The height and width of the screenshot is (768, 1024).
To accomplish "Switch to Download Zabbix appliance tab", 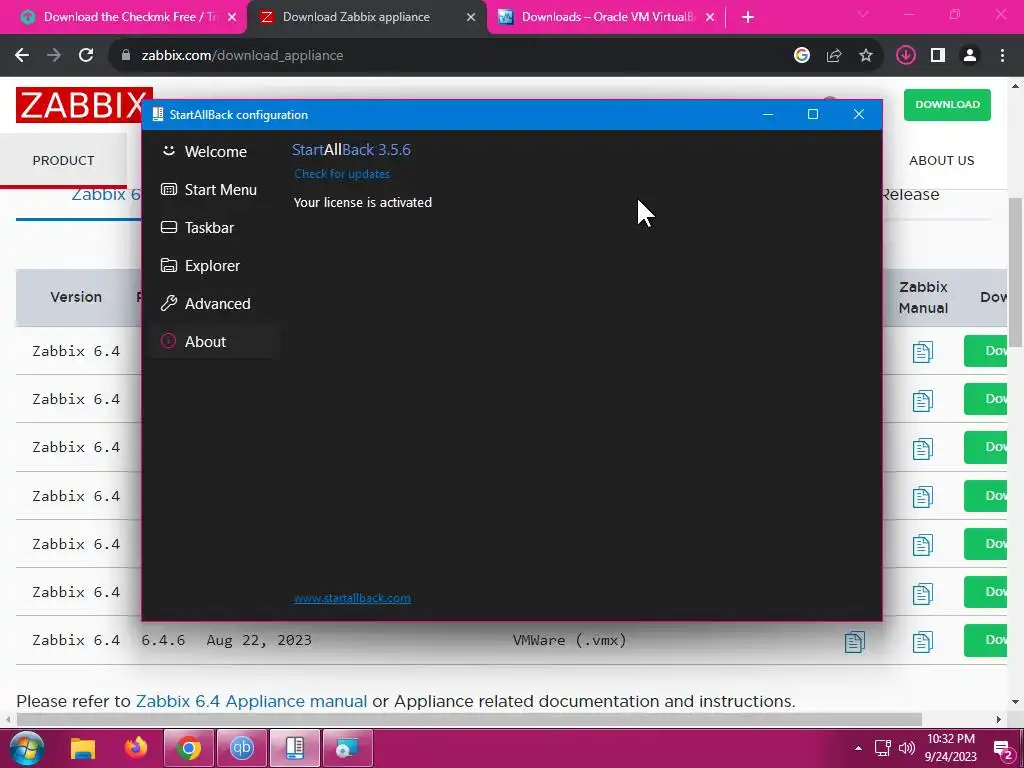I will [366, 17].
